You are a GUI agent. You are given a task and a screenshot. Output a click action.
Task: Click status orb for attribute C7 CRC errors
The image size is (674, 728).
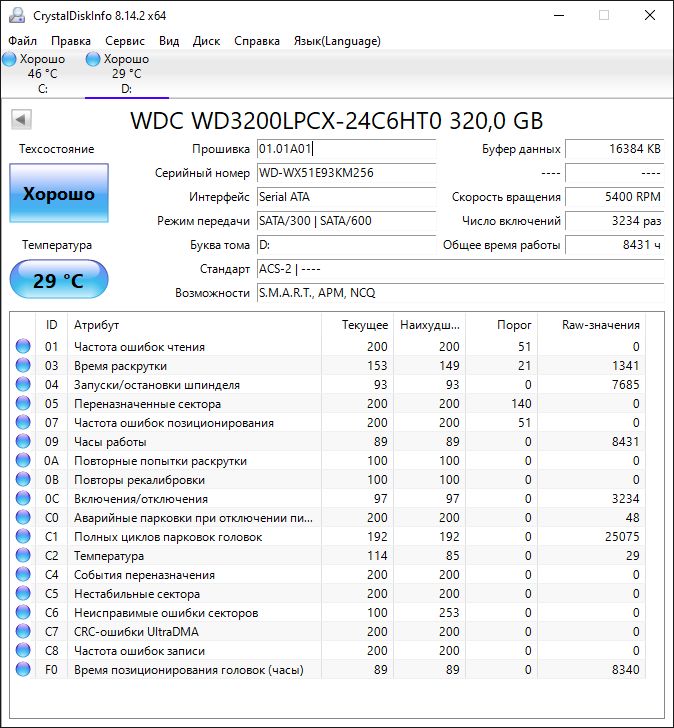(23, 632)
